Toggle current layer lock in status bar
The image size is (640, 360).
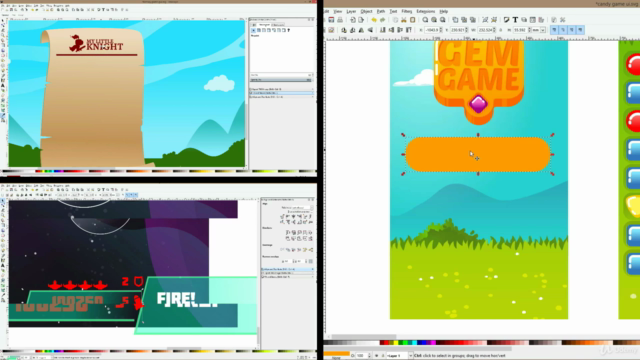coord(383,356)
